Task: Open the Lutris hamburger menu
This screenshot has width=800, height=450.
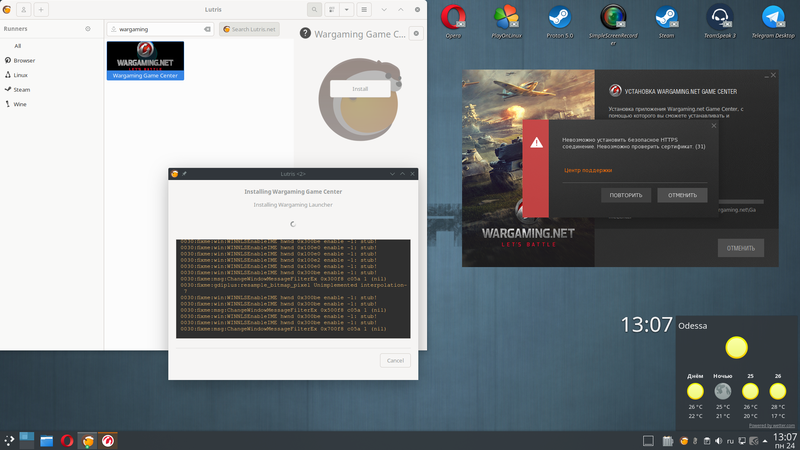Action: pos(364,10)
